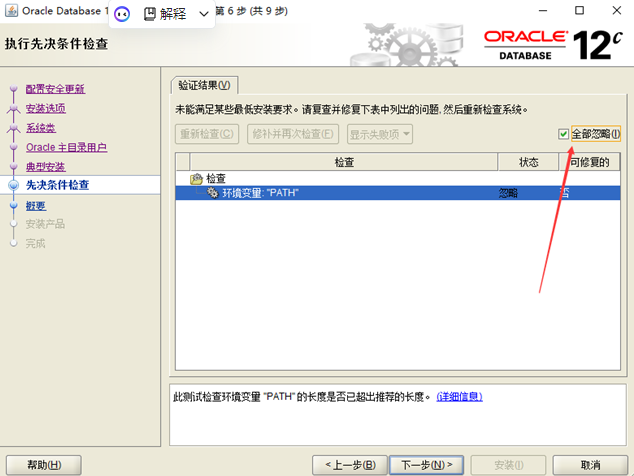Maximize the Oracle installer window
The image size is (634, 476).
point(579,11)
